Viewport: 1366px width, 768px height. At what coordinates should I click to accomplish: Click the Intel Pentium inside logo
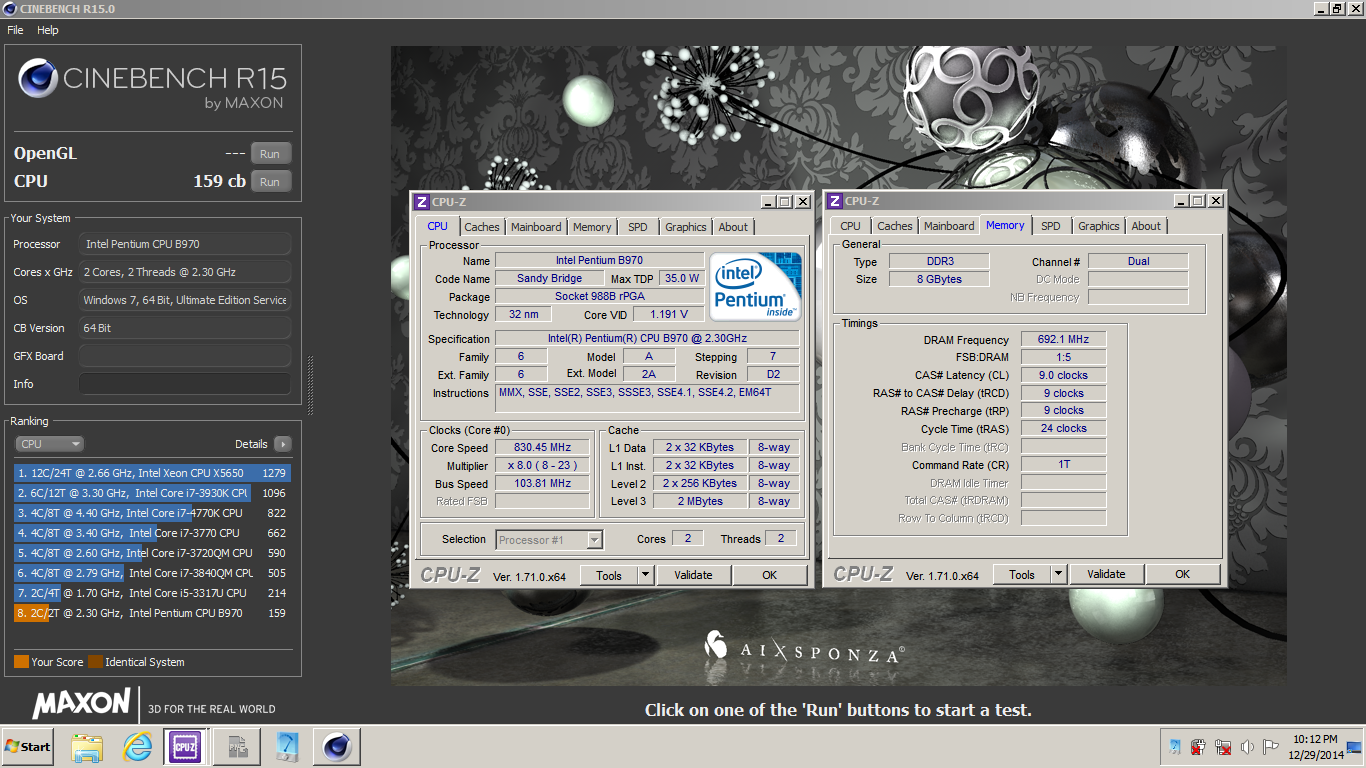pyautogui.click(x=755, y=286)
